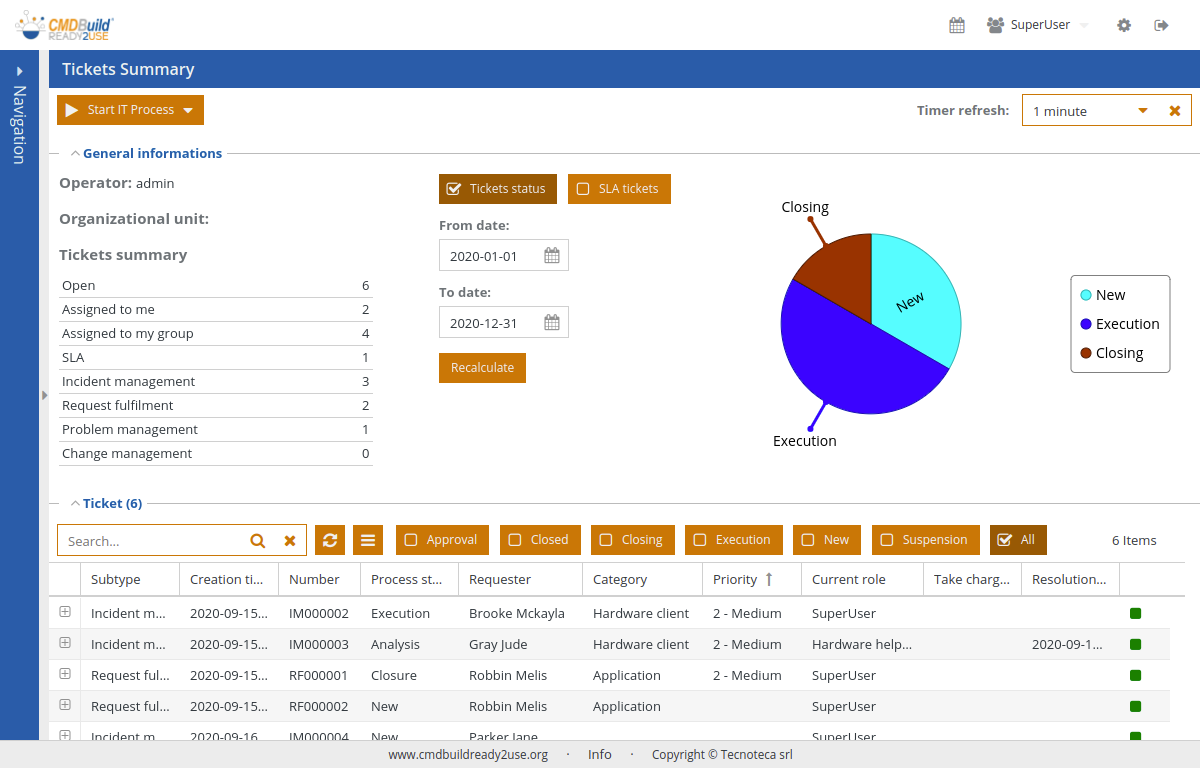
Task: Click the settings gear icon
Action: click(1124, 25)
